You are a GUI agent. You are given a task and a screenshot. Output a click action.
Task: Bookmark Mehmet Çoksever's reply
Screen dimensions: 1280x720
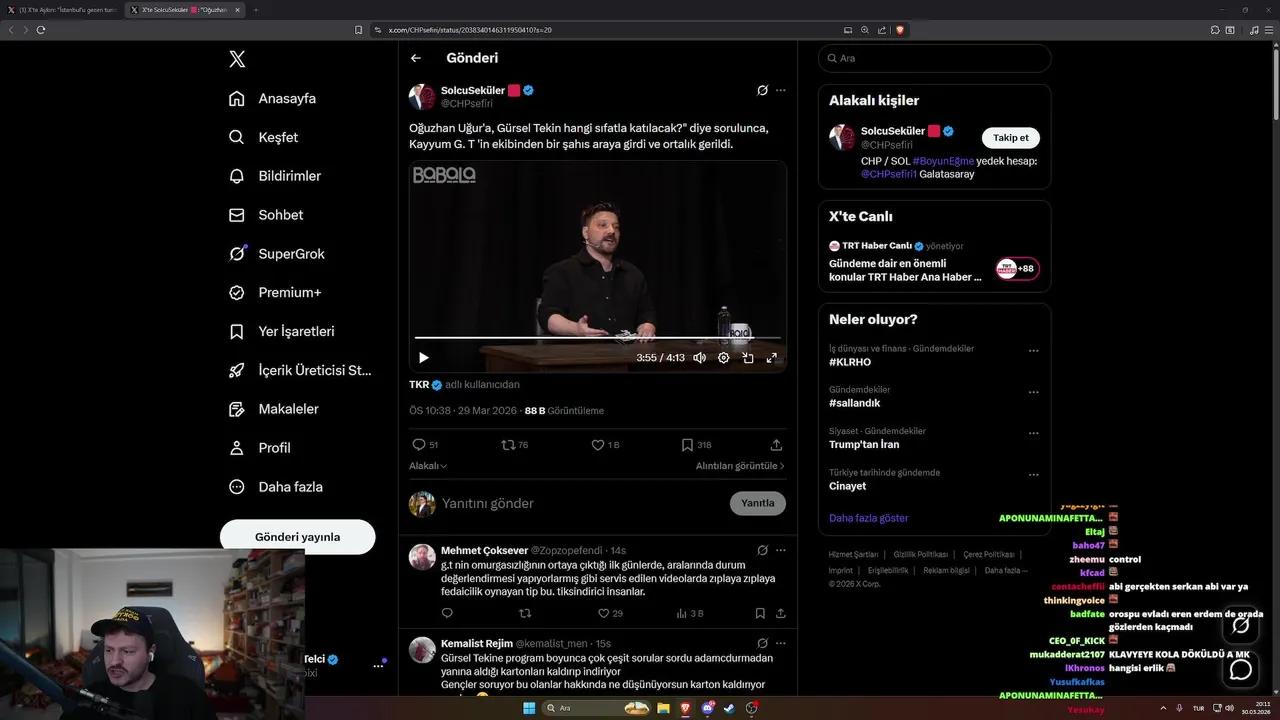click(x=760, y=613)
